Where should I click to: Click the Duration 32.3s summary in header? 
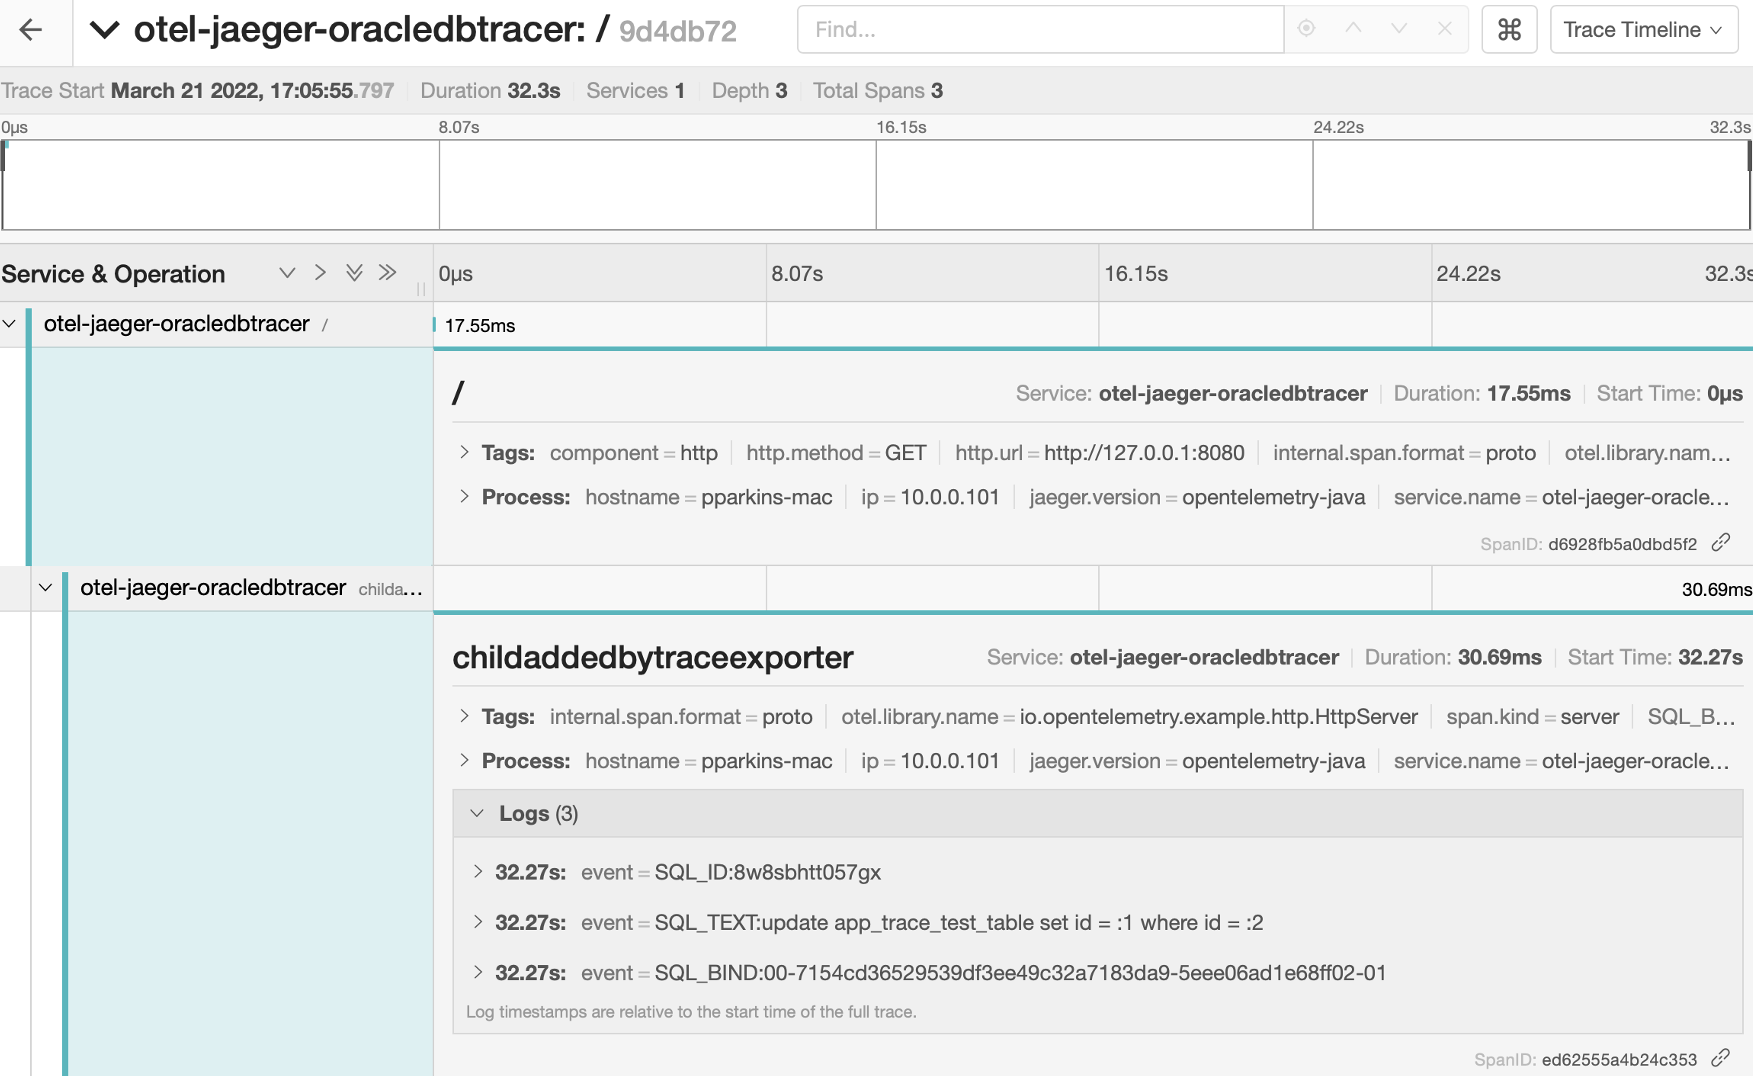pos(490,91)
